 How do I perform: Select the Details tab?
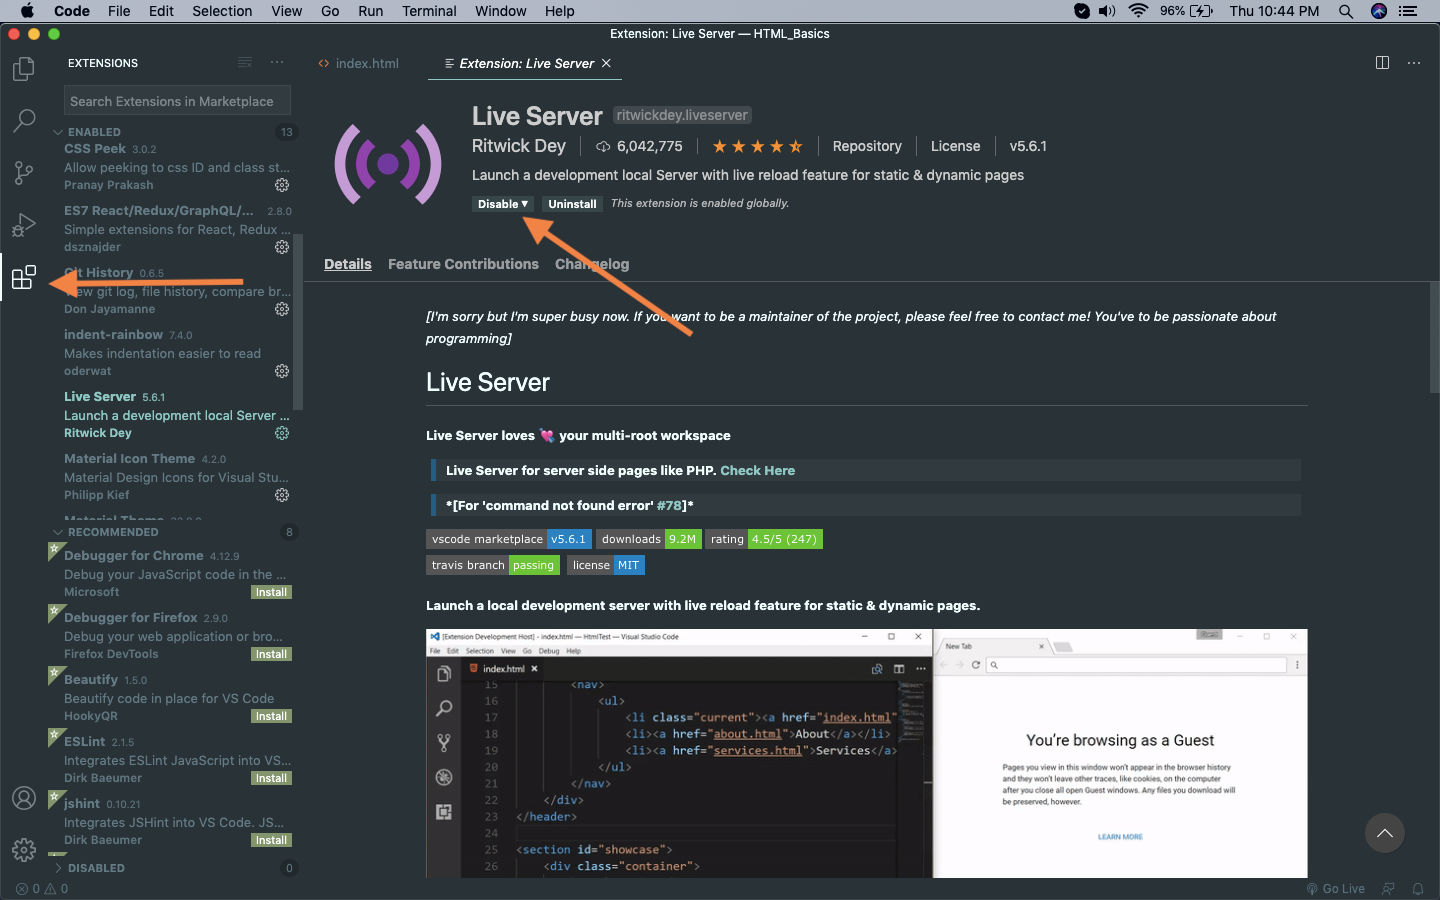click(347, 264)
